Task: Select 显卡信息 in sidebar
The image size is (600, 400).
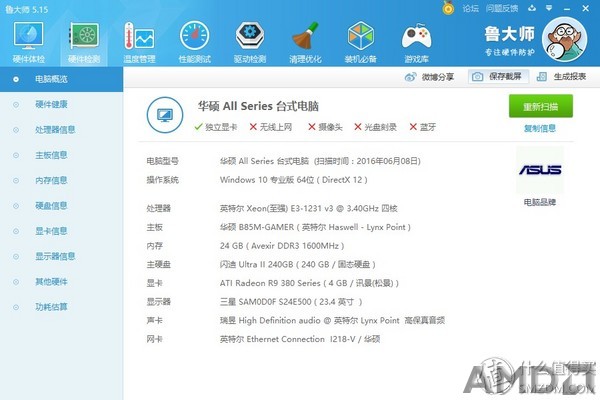Action: 51,231
